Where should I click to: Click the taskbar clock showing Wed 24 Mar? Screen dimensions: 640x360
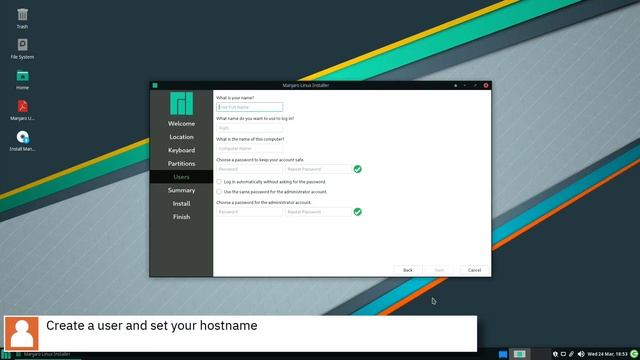607,354
